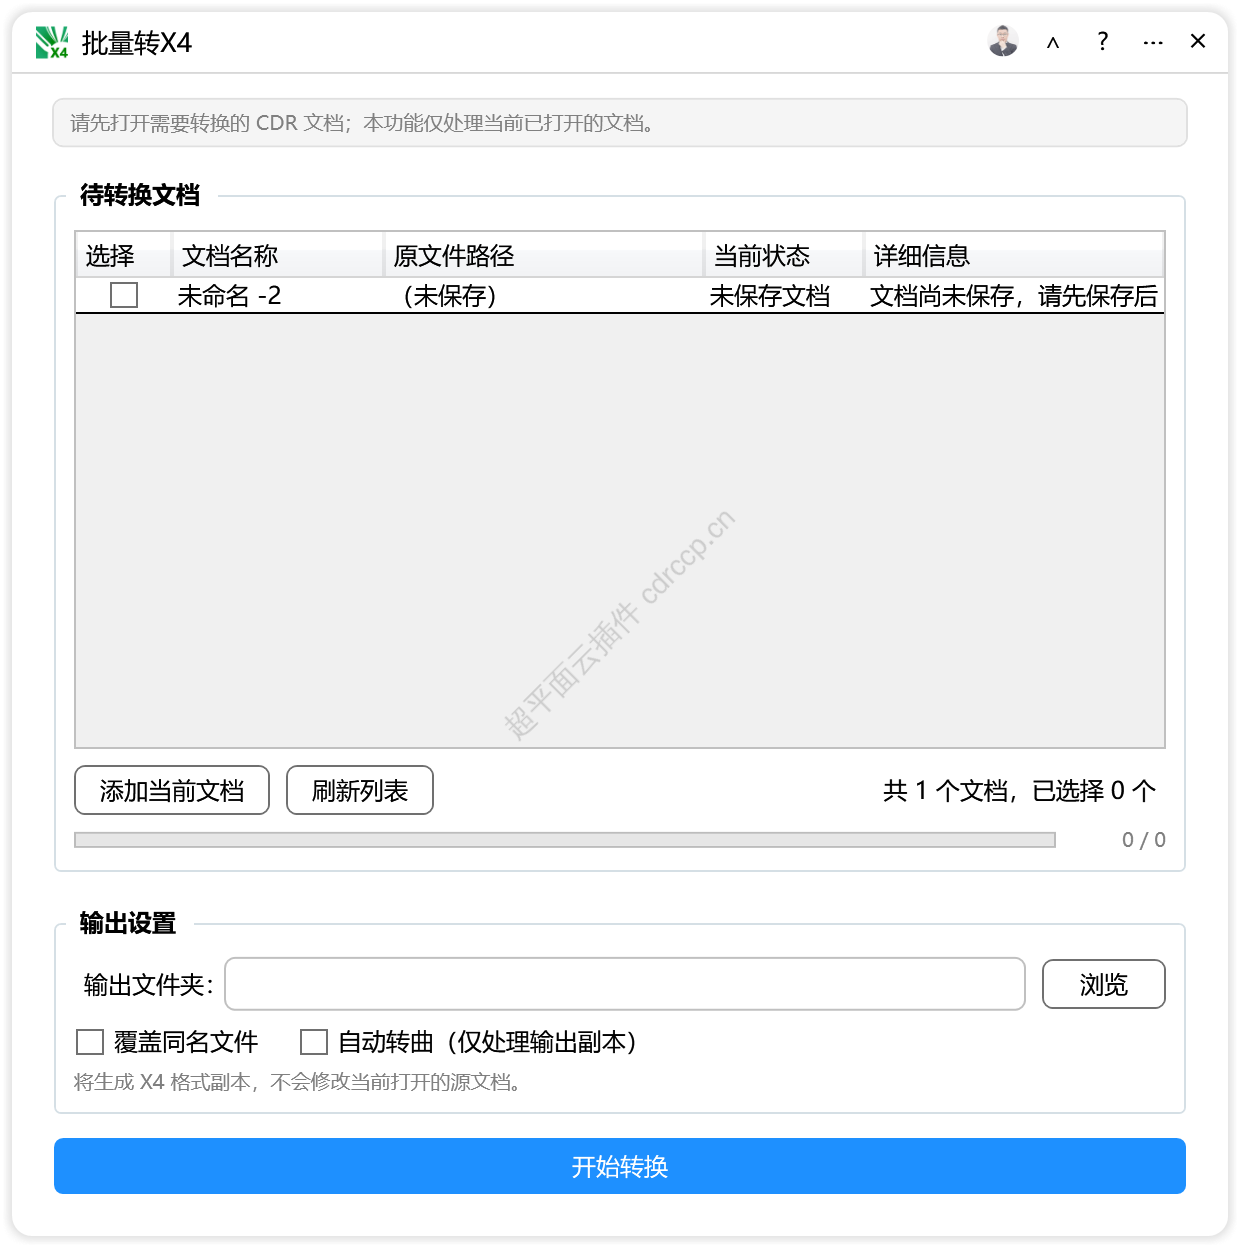Click the 0 / 0 progress counter
This screenshot has width=1240, height=1248.
pos(1143,840)
